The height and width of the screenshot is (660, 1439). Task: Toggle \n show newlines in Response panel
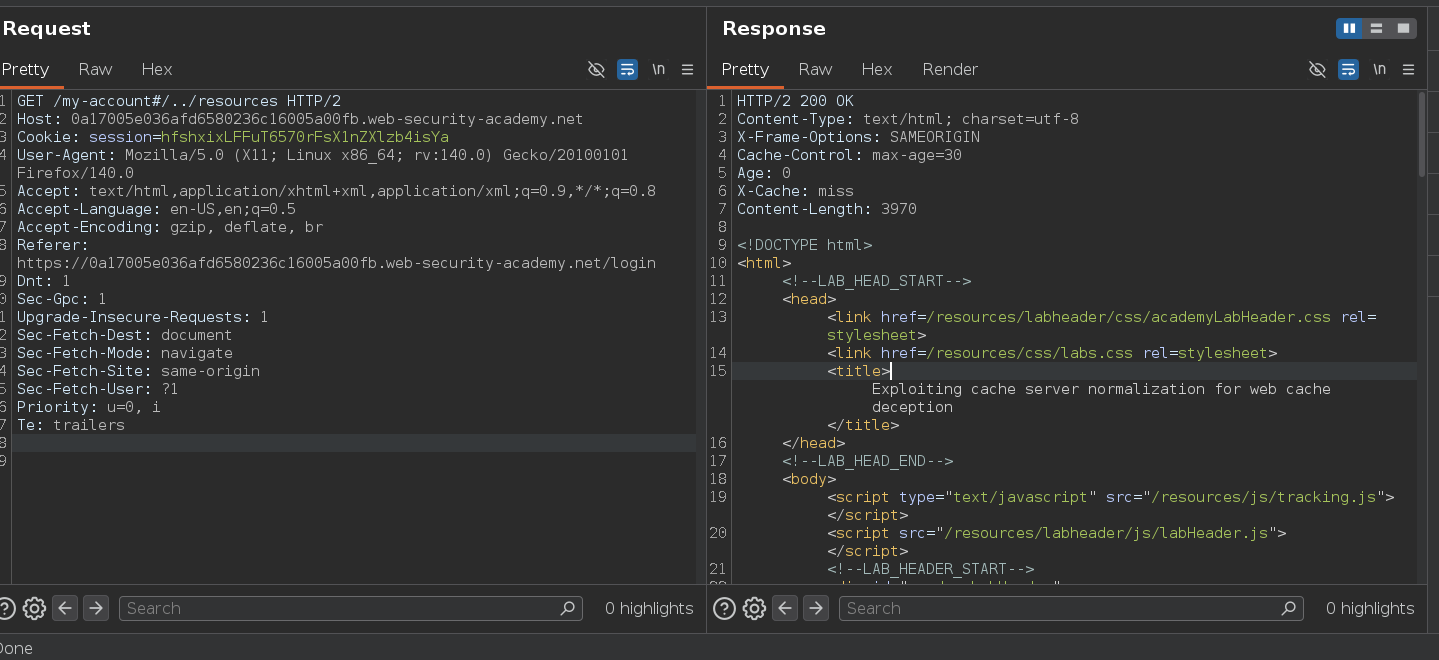tap(1380, 70)
